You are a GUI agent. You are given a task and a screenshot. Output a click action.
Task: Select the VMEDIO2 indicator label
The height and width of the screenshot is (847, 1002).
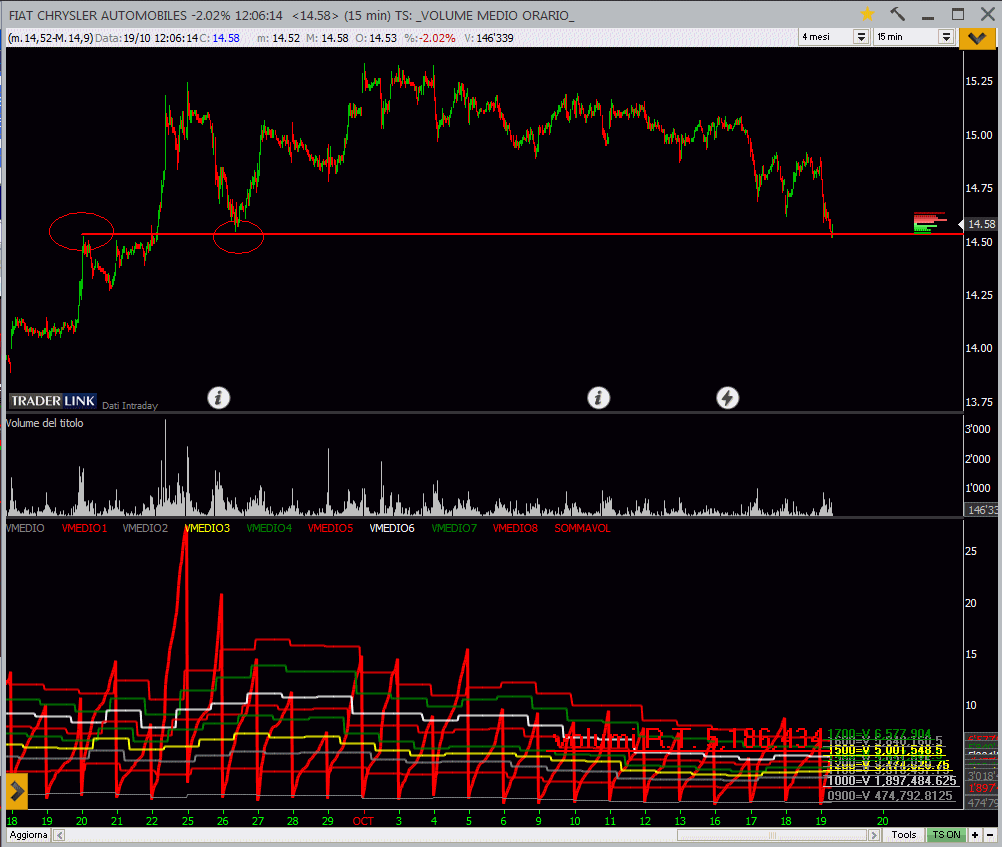click(x=145, y=528)
